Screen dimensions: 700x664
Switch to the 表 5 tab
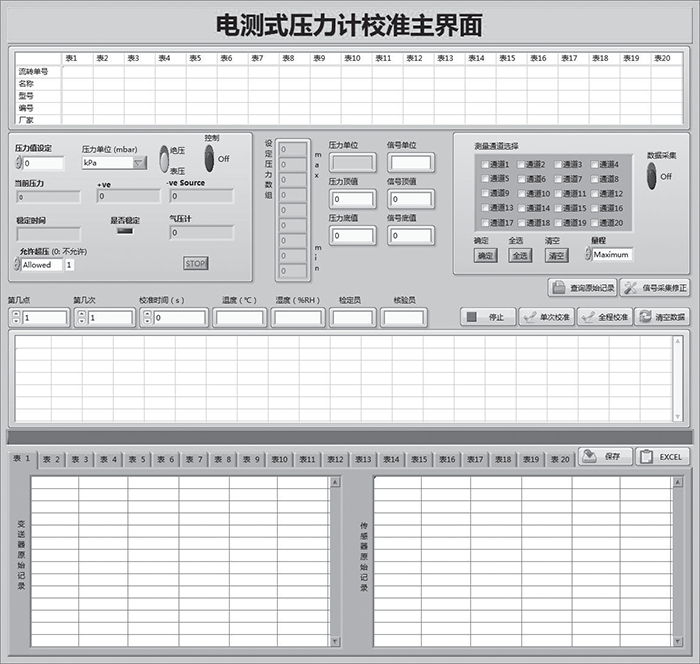[136, 460]
